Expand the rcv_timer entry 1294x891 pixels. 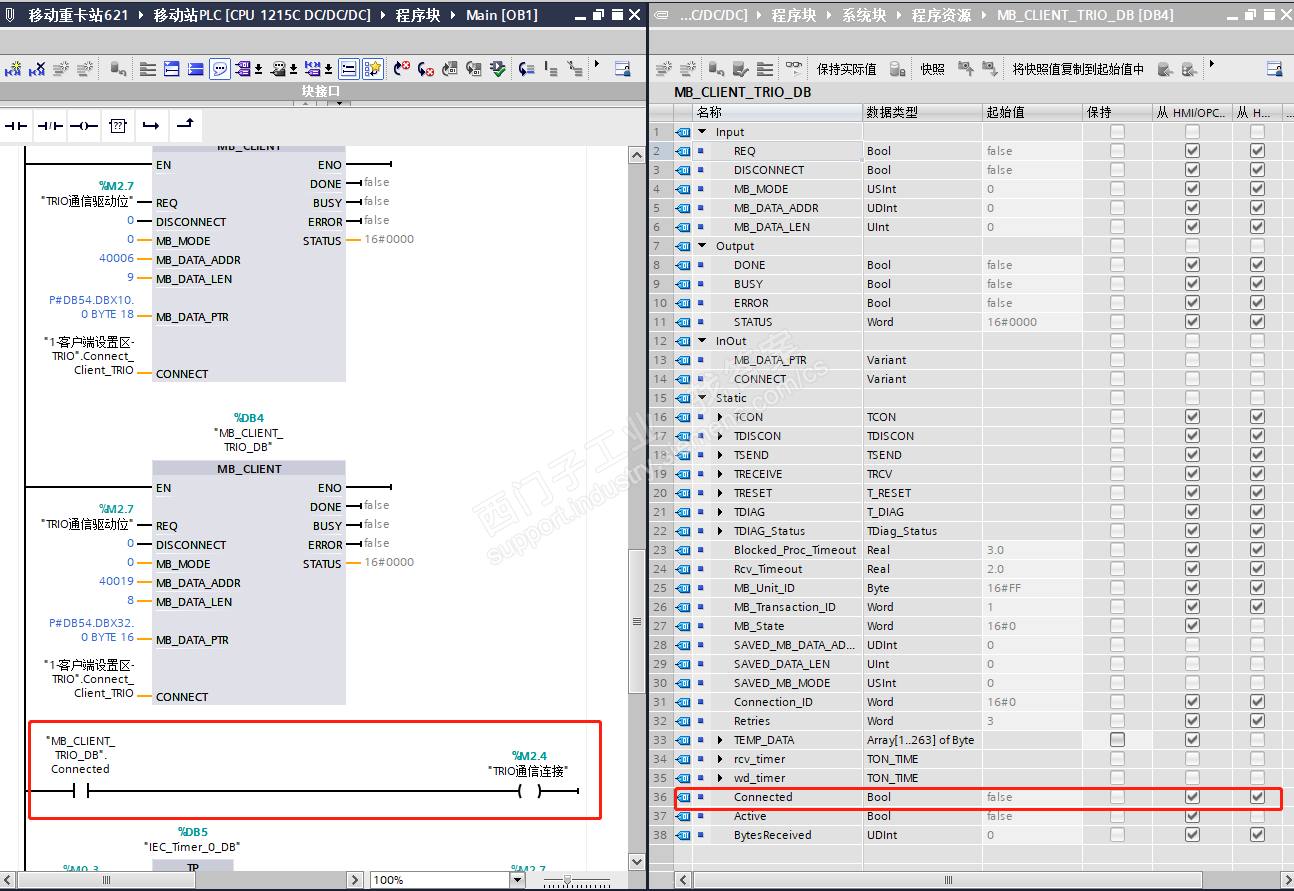[x=720, y=759]
